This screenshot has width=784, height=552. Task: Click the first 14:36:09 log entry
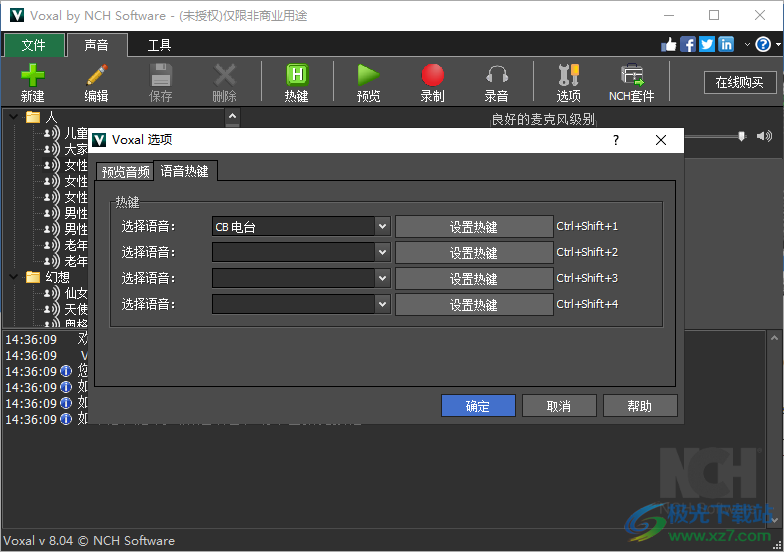(x=31, y=340)
